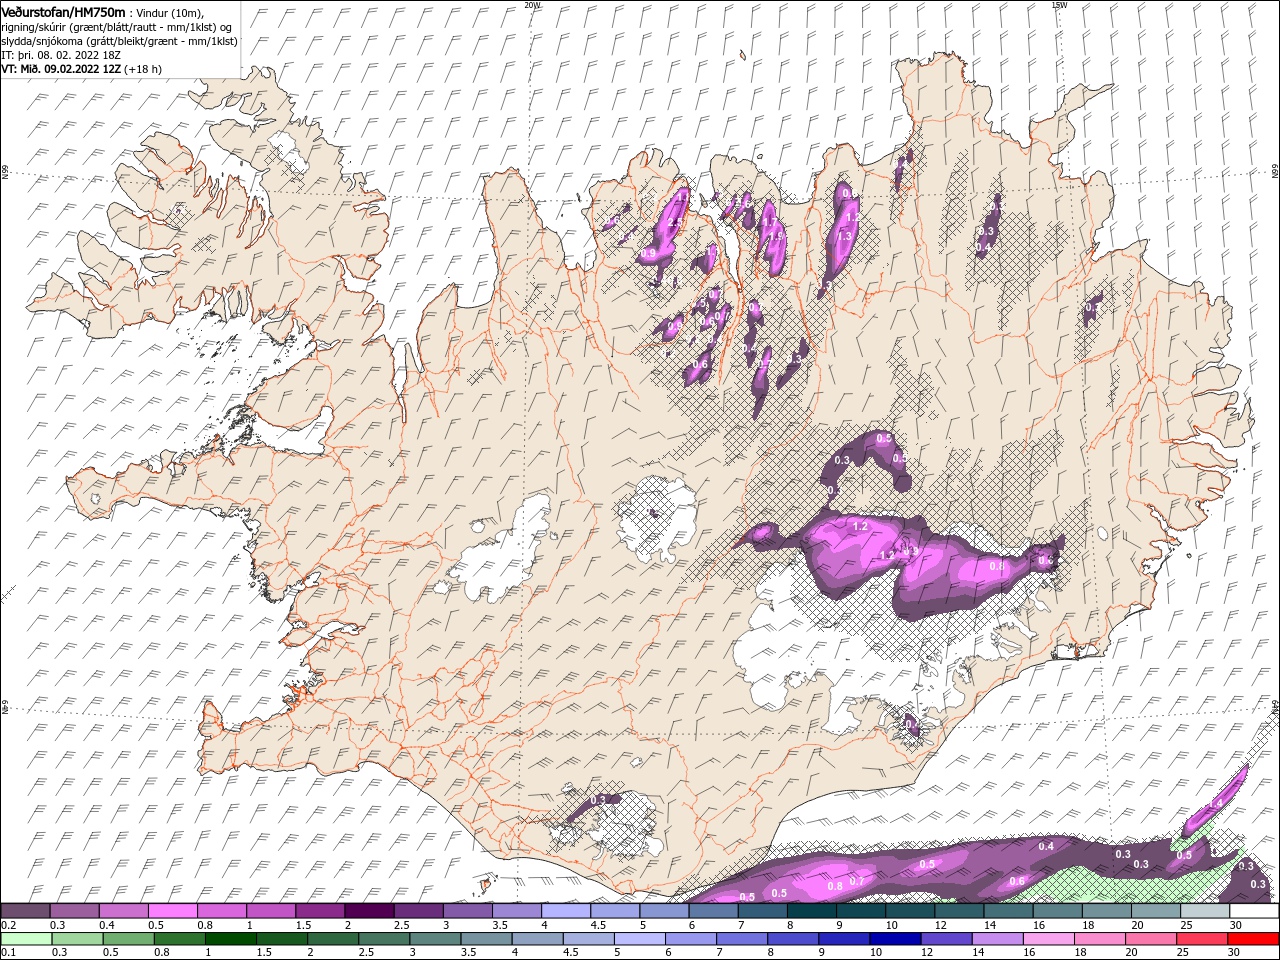Pick snow legend swatch between 8 and 9
The width and height of the screenshot is (1280, 960).
(813, 911)
